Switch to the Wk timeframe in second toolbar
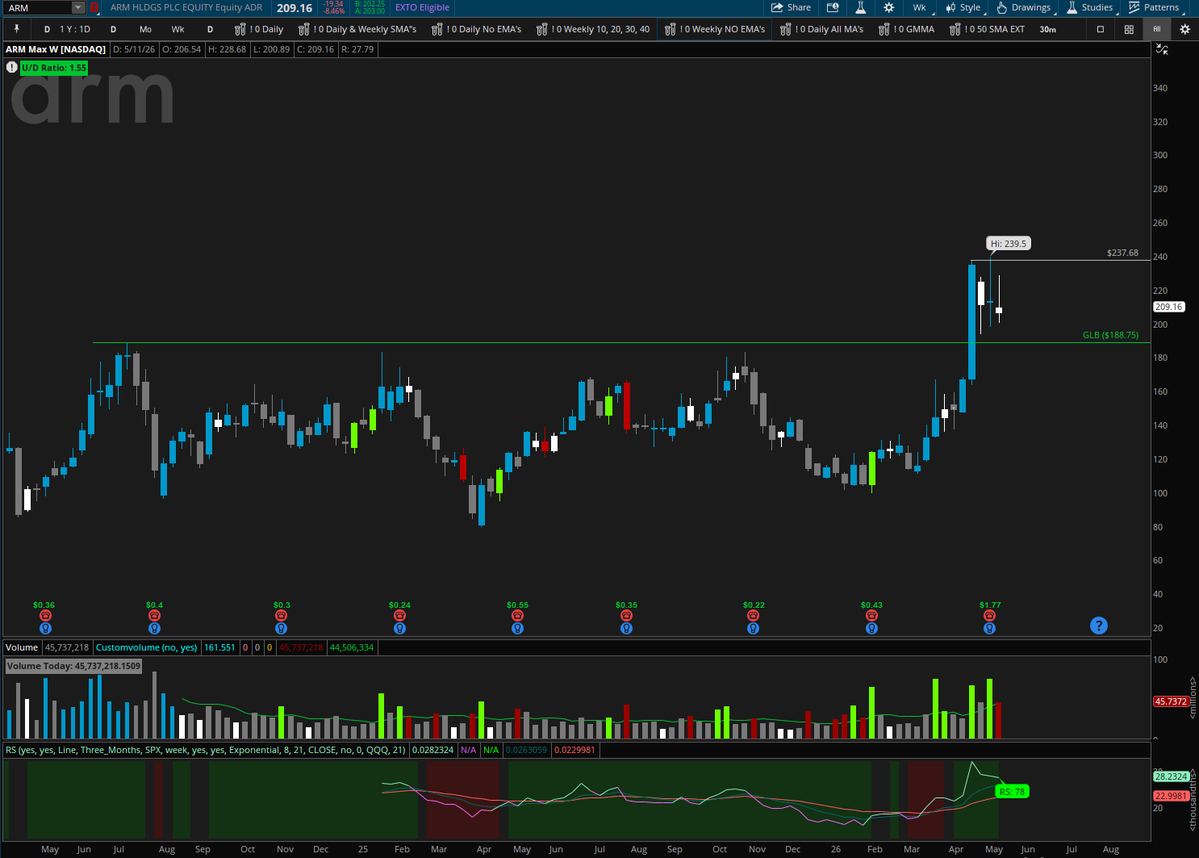Image resolution: width=1199 pixels, height=858 pixels. [177, 29]
